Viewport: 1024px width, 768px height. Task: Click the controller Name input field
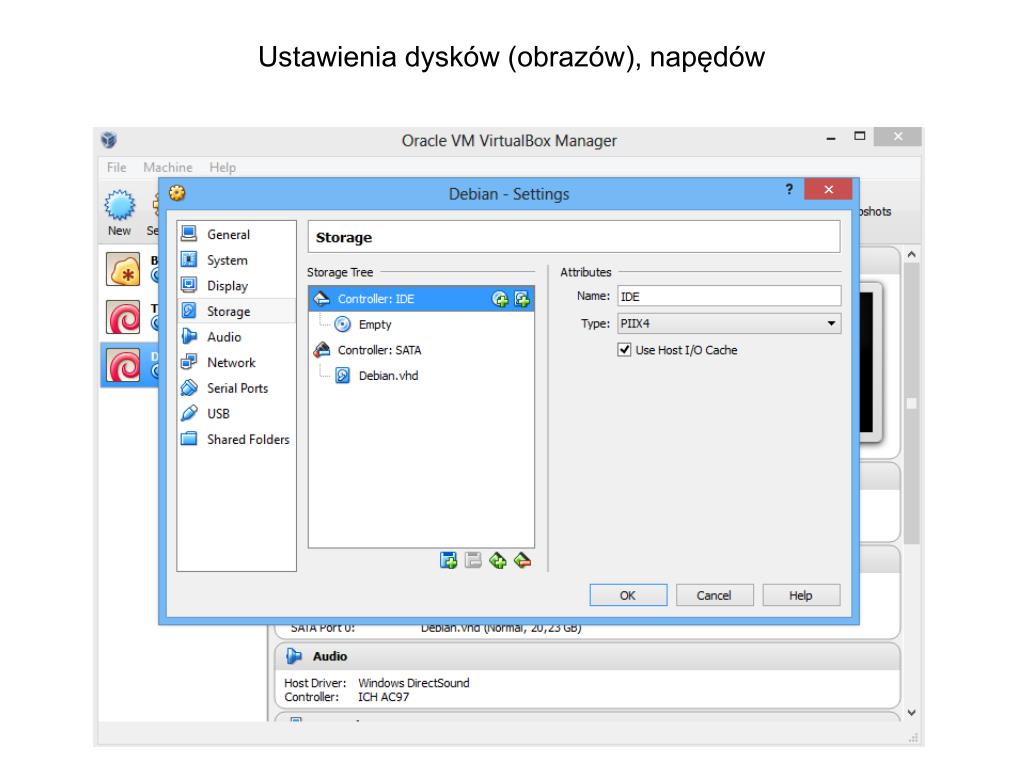[x=729, y=296]
